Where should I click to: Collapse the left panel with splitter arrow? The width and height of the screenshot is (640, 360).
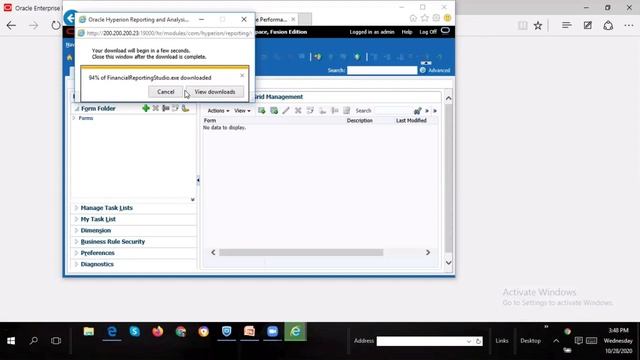[198, 180]
